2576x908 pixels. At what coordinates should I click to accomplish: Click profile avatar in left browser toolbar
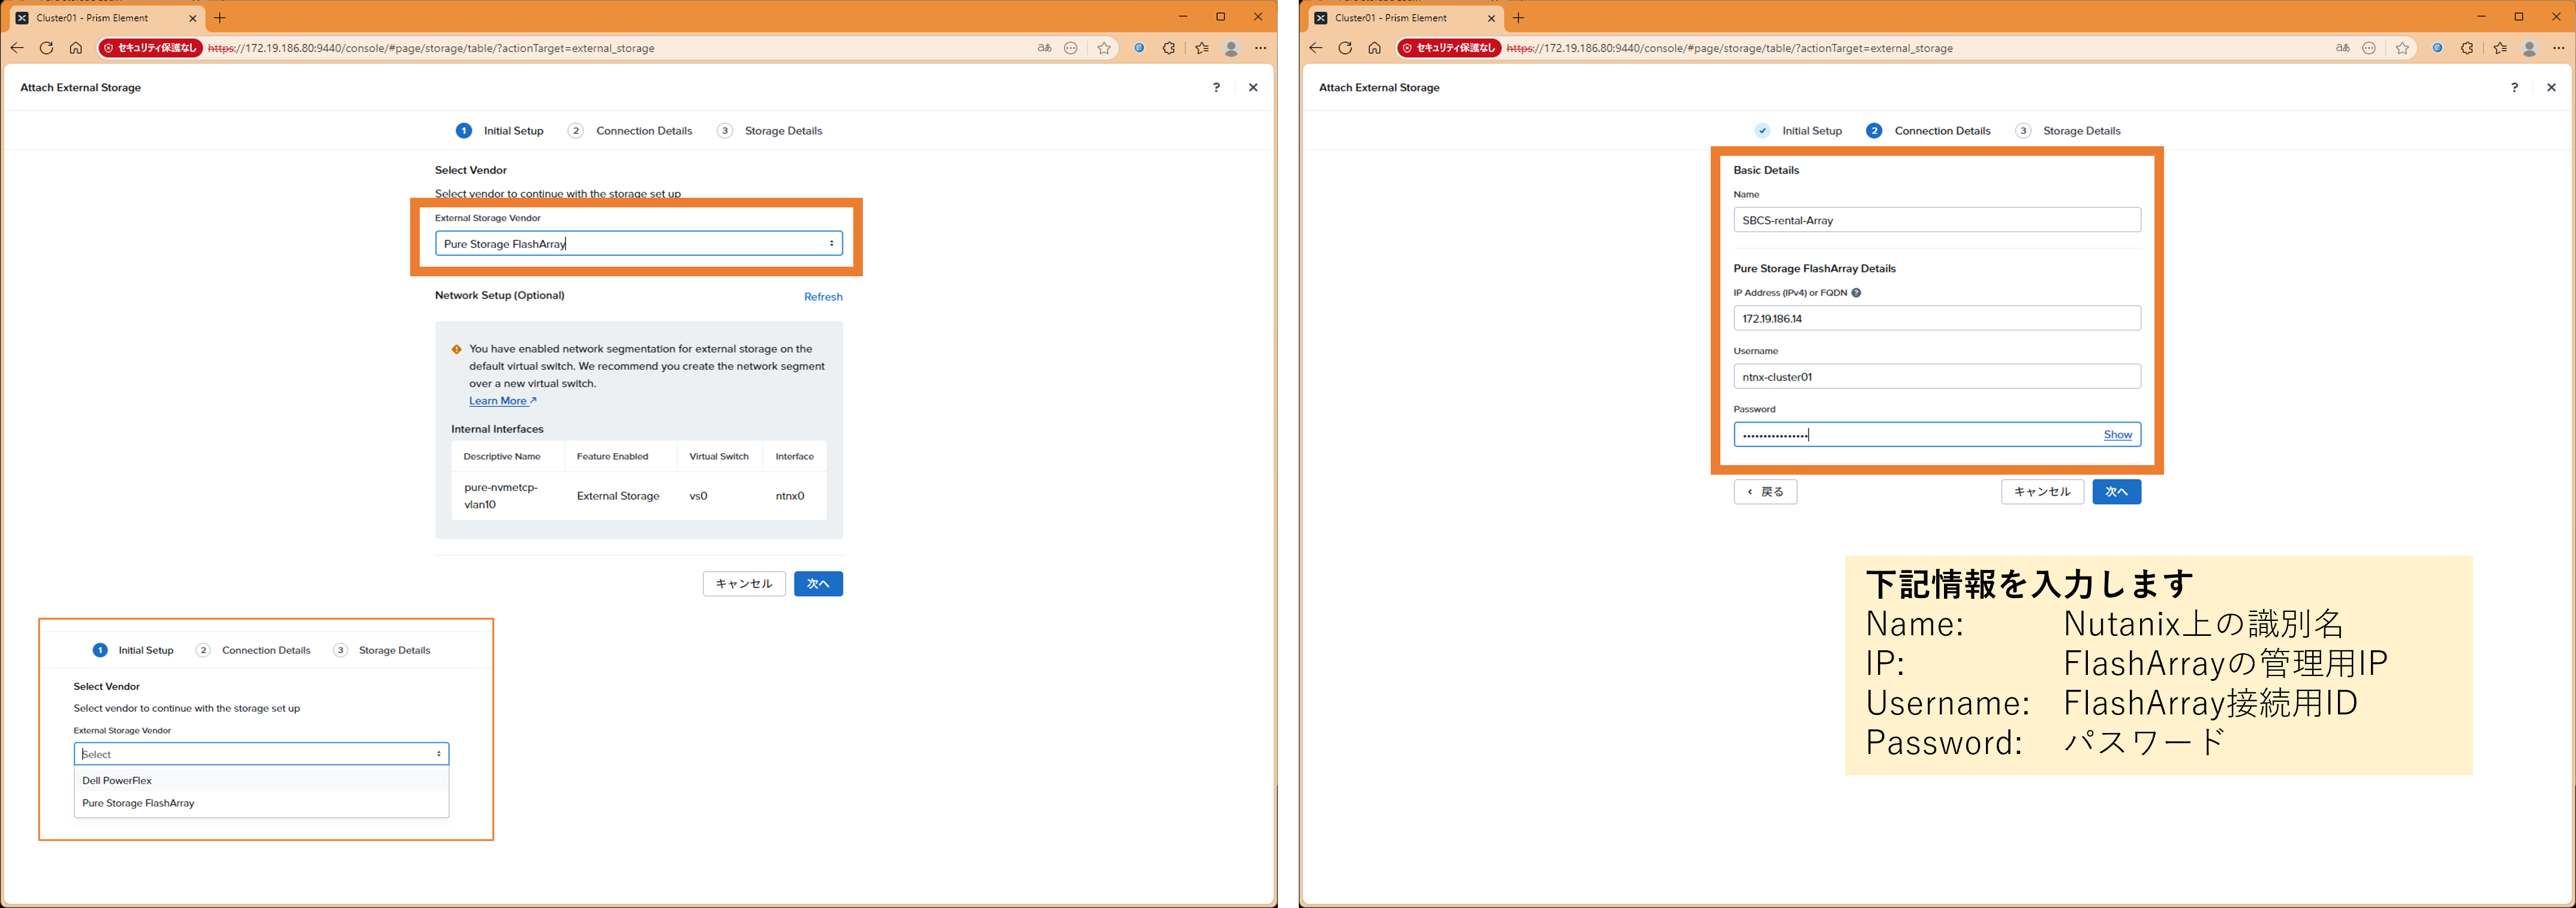[1232, 48]
